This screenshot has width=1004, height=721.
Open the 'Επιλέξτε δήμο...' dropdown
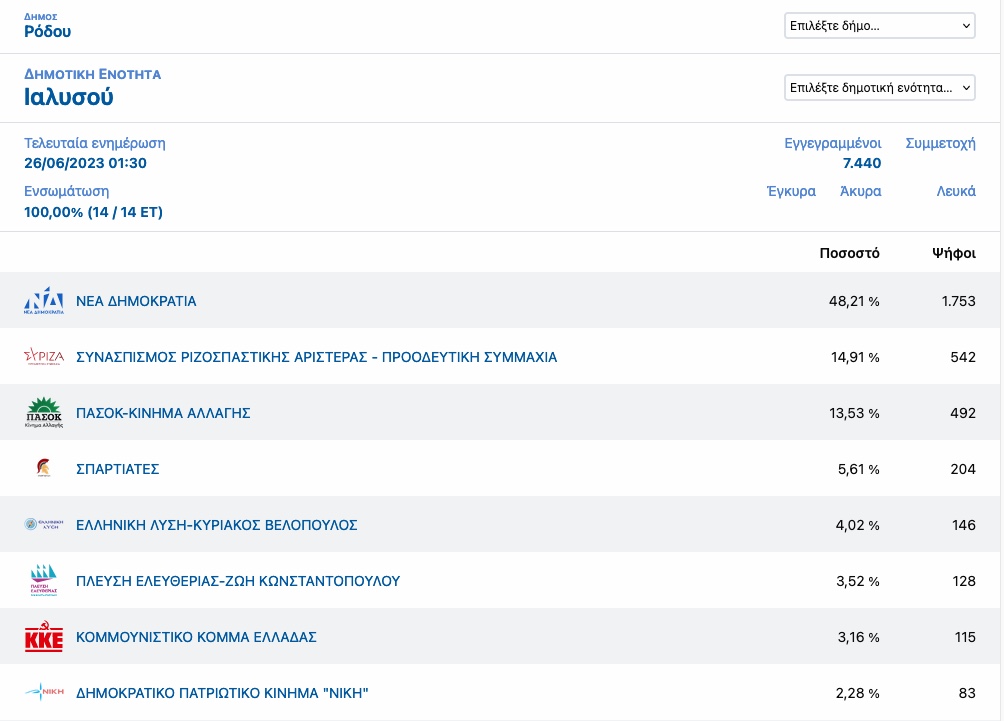[x=880, y=26]
